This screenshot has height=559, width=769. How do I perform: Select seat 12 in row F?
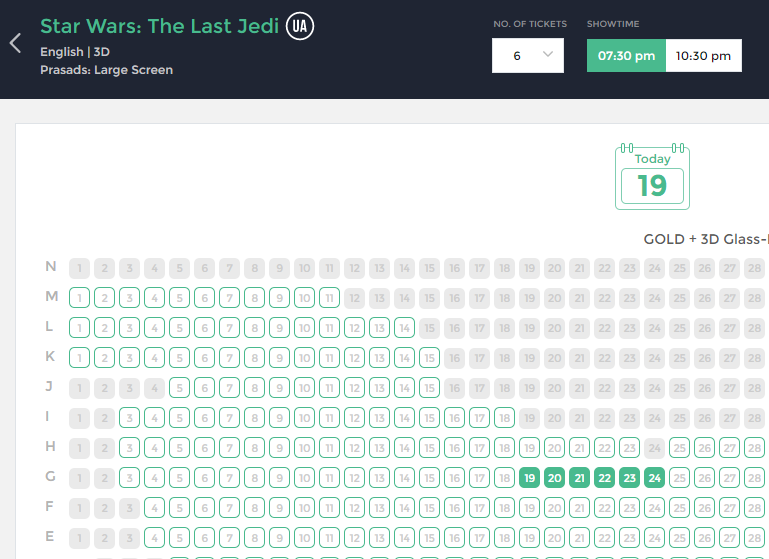(x=355, y=508)
